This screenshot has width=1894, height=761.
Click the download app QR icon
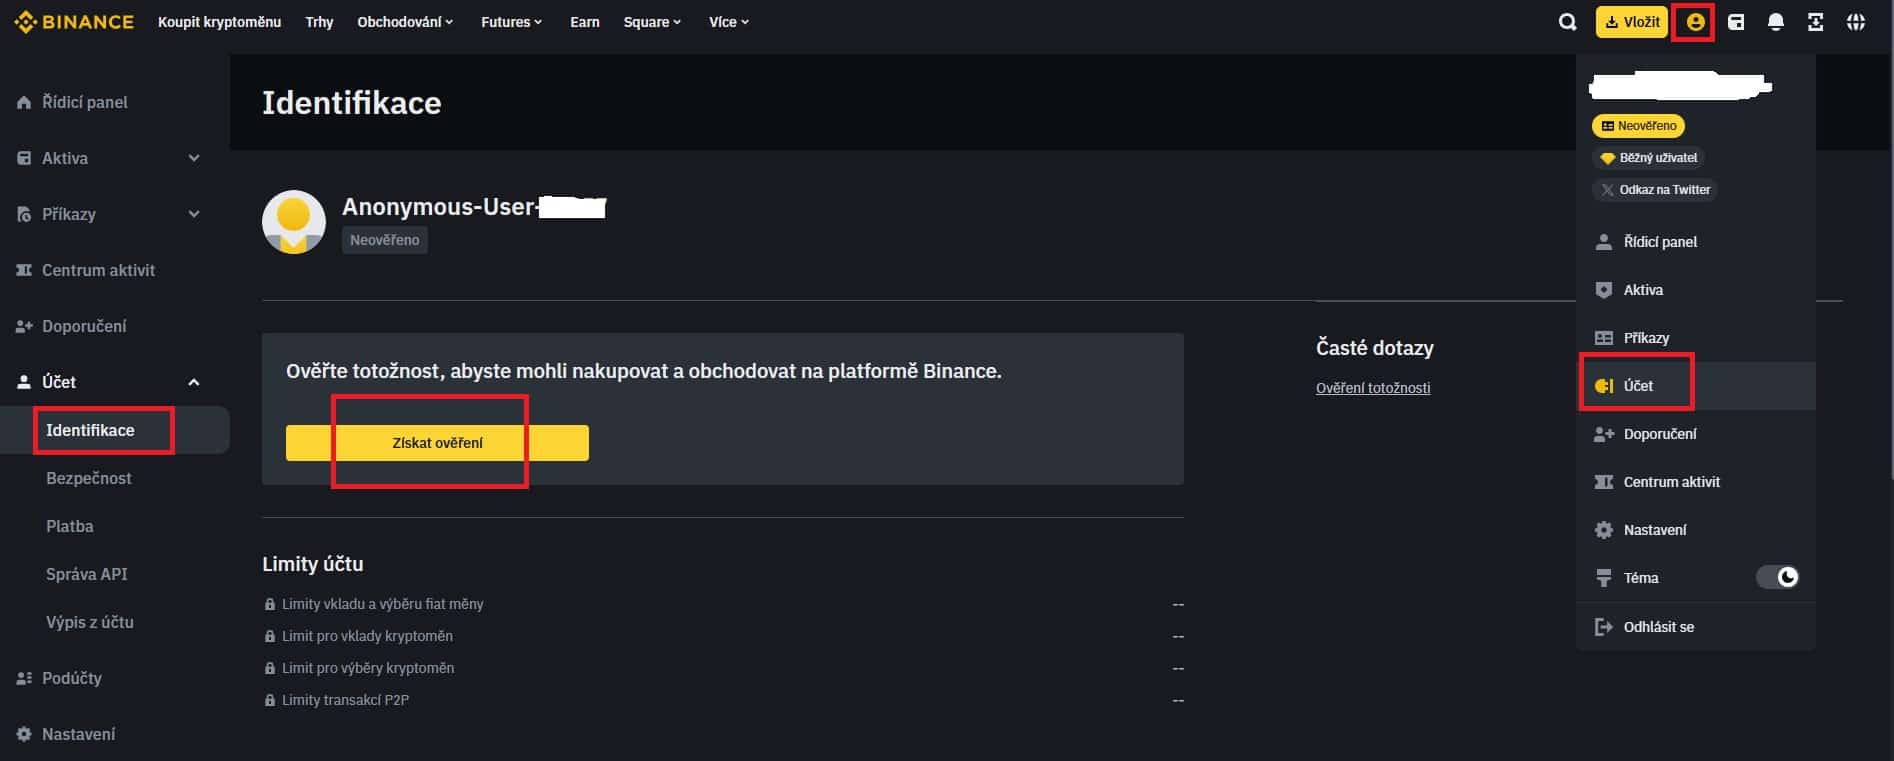click(x=1816, y=22)
